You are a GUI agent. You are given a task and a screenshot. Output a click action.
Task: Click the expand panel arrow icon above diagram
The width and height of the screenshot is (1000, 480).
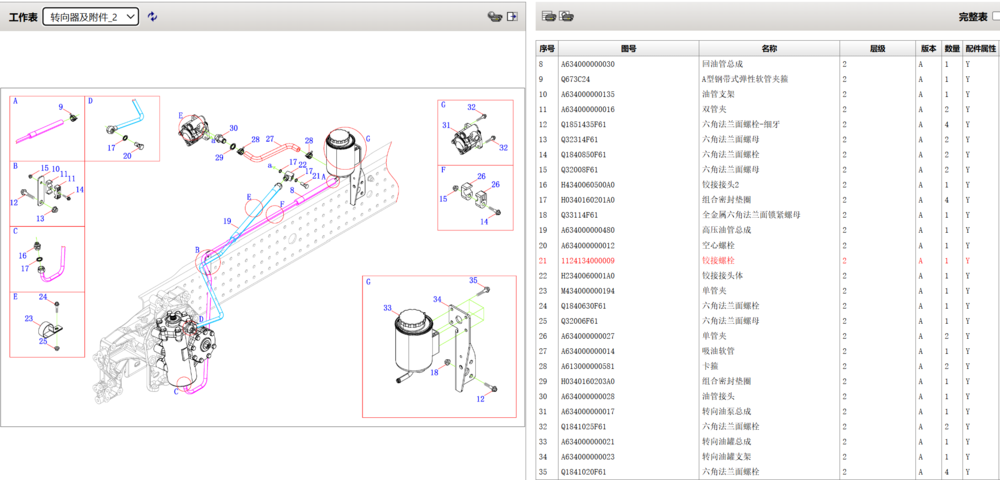(512, 17)
